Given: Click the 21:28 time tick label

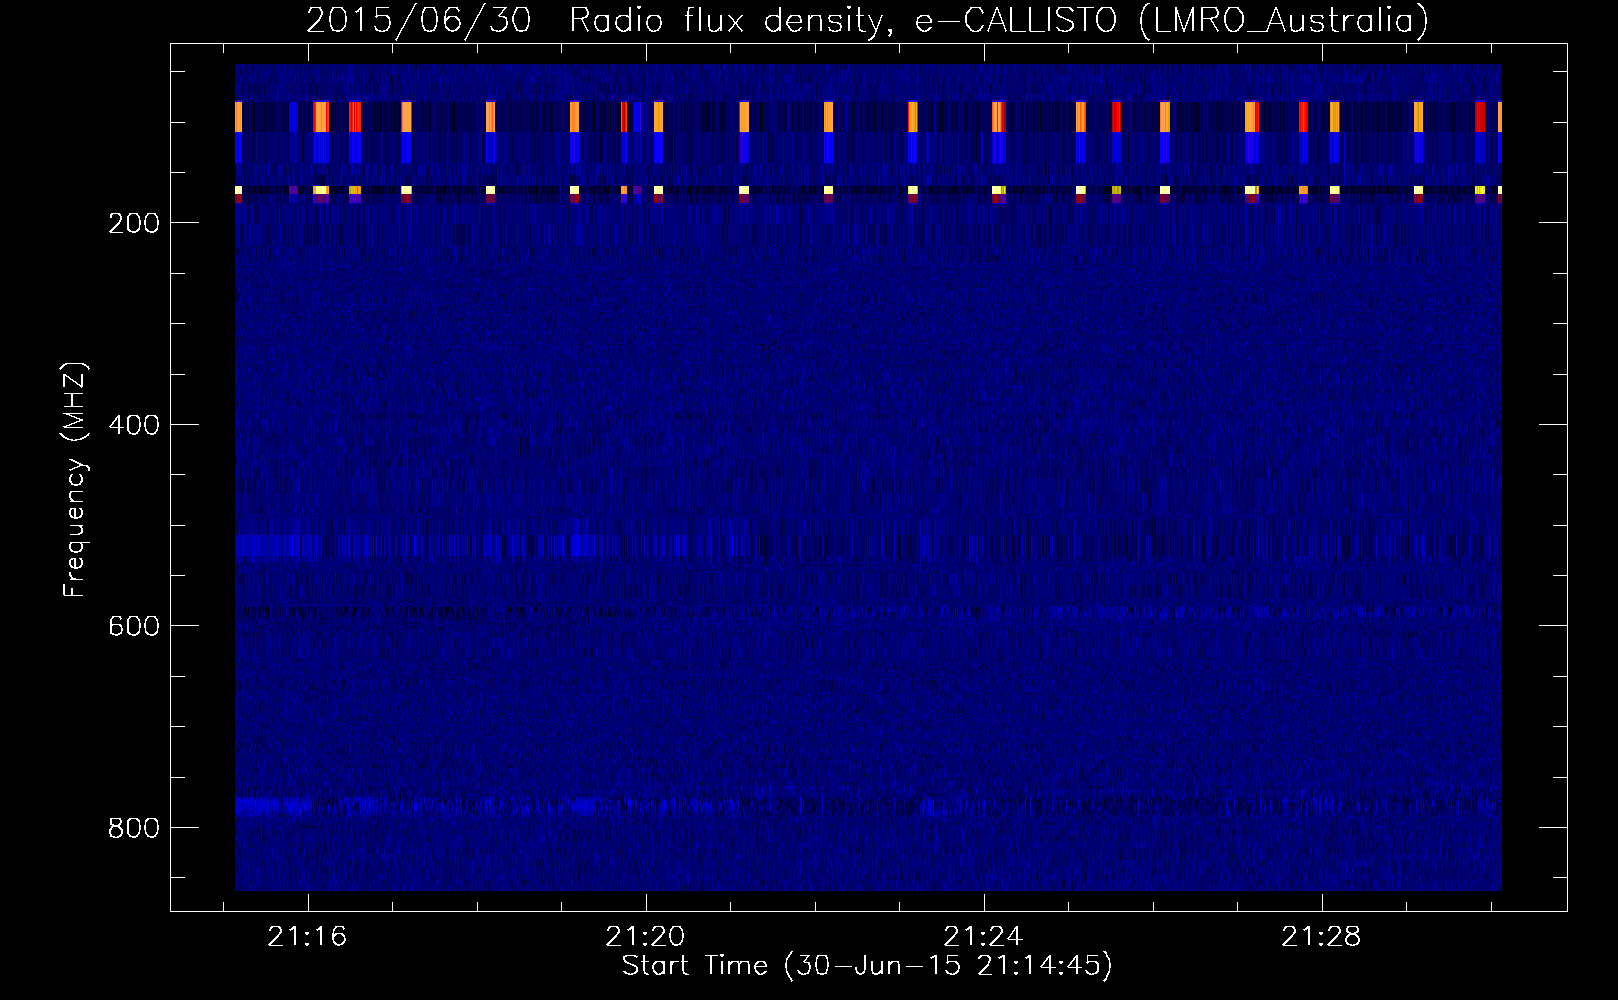Looking at the screenshot, I should (x=1322, y=937).
